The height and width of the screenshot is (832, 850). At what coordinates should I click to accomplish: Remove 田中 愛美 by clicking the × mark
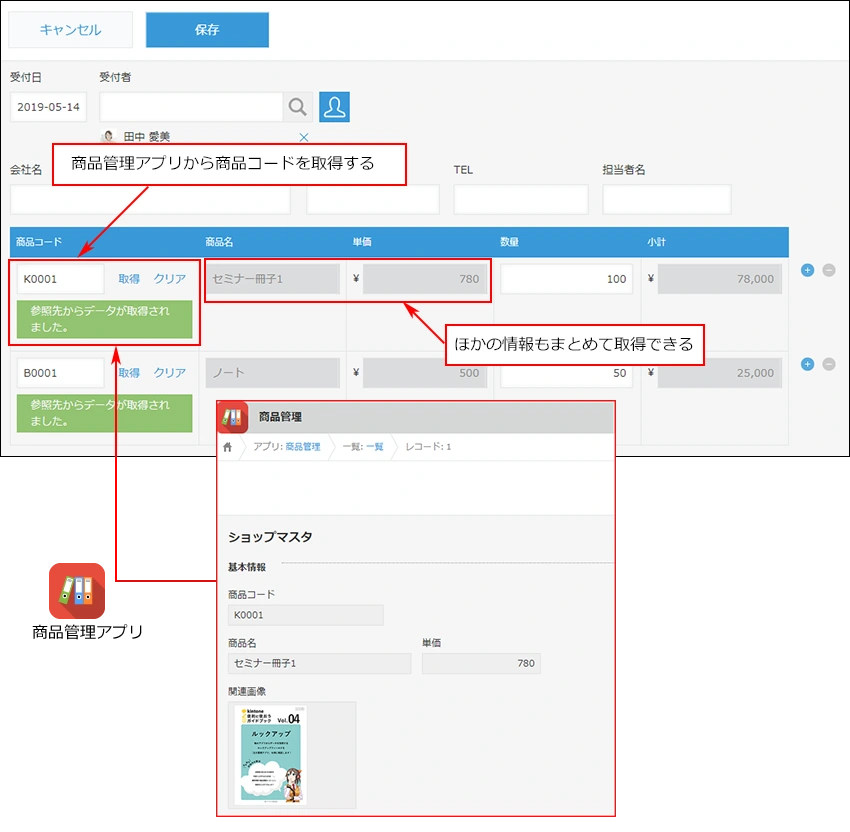pyautogui.click(x=304, y=137)
